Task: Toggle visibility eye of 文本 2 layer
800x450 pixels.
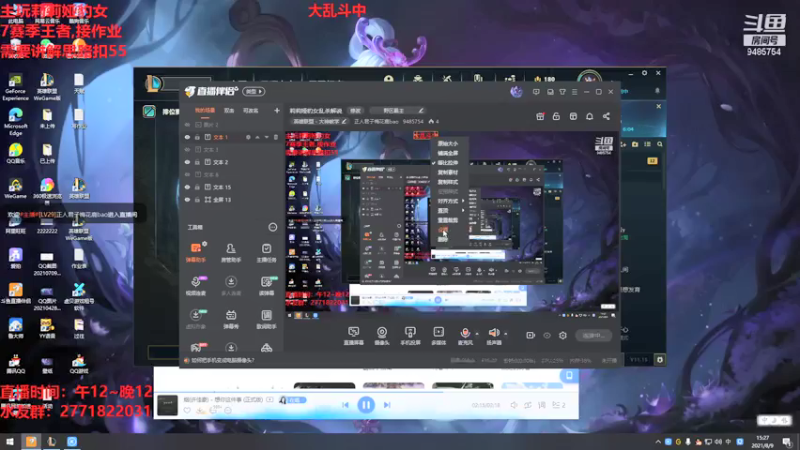Action: (187, 162)
